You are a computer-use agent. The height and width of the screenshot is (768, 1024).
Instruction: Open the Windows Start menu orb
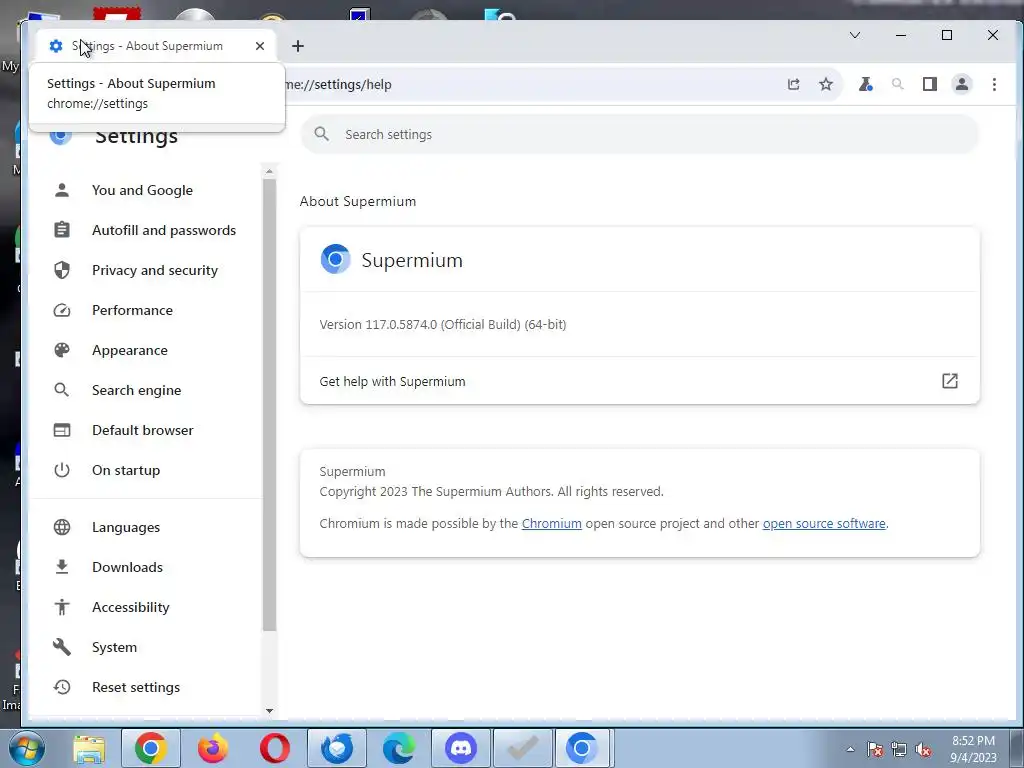point(27,748)
